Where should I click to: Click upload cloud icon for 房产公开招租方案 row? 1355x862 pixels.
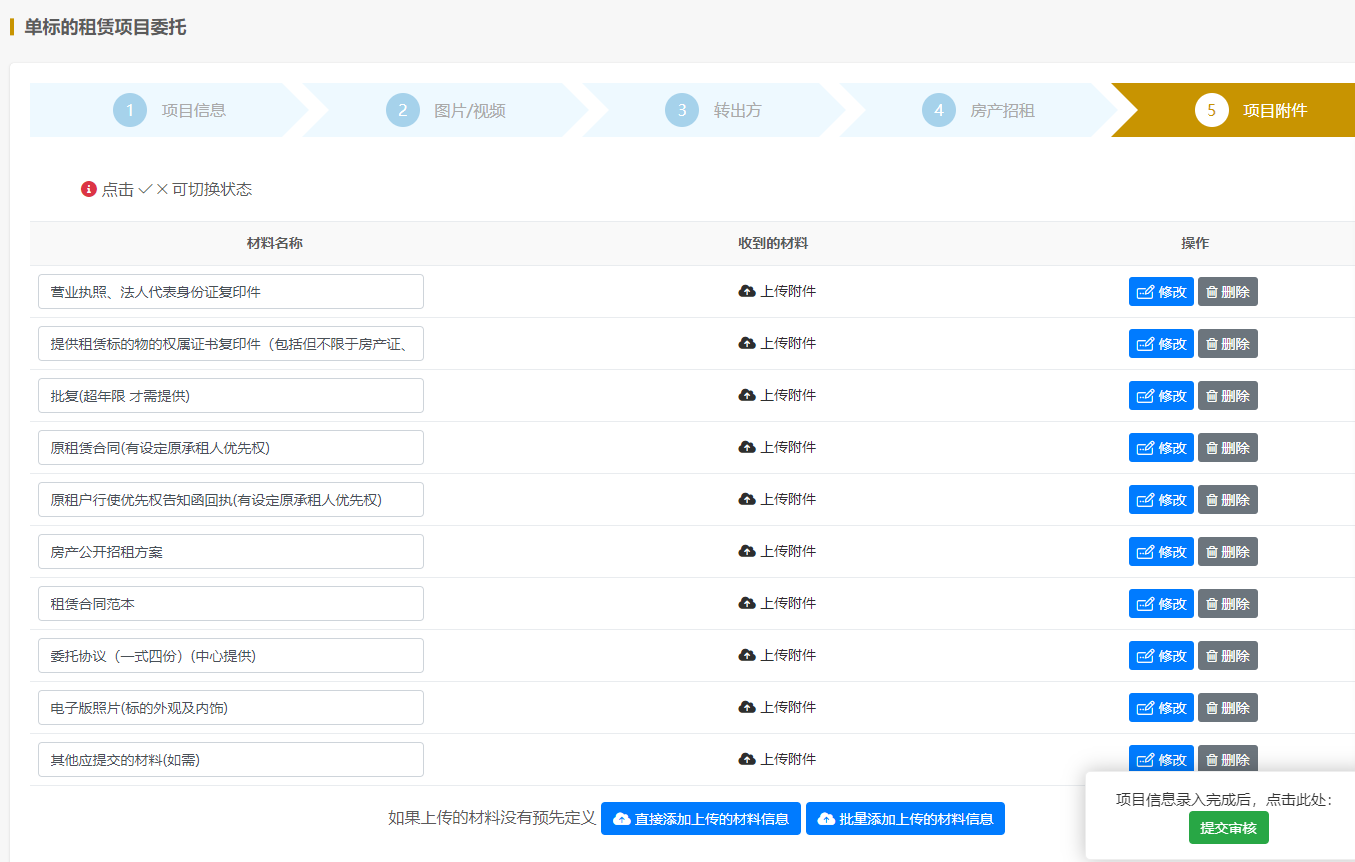(x=746, y=551)
